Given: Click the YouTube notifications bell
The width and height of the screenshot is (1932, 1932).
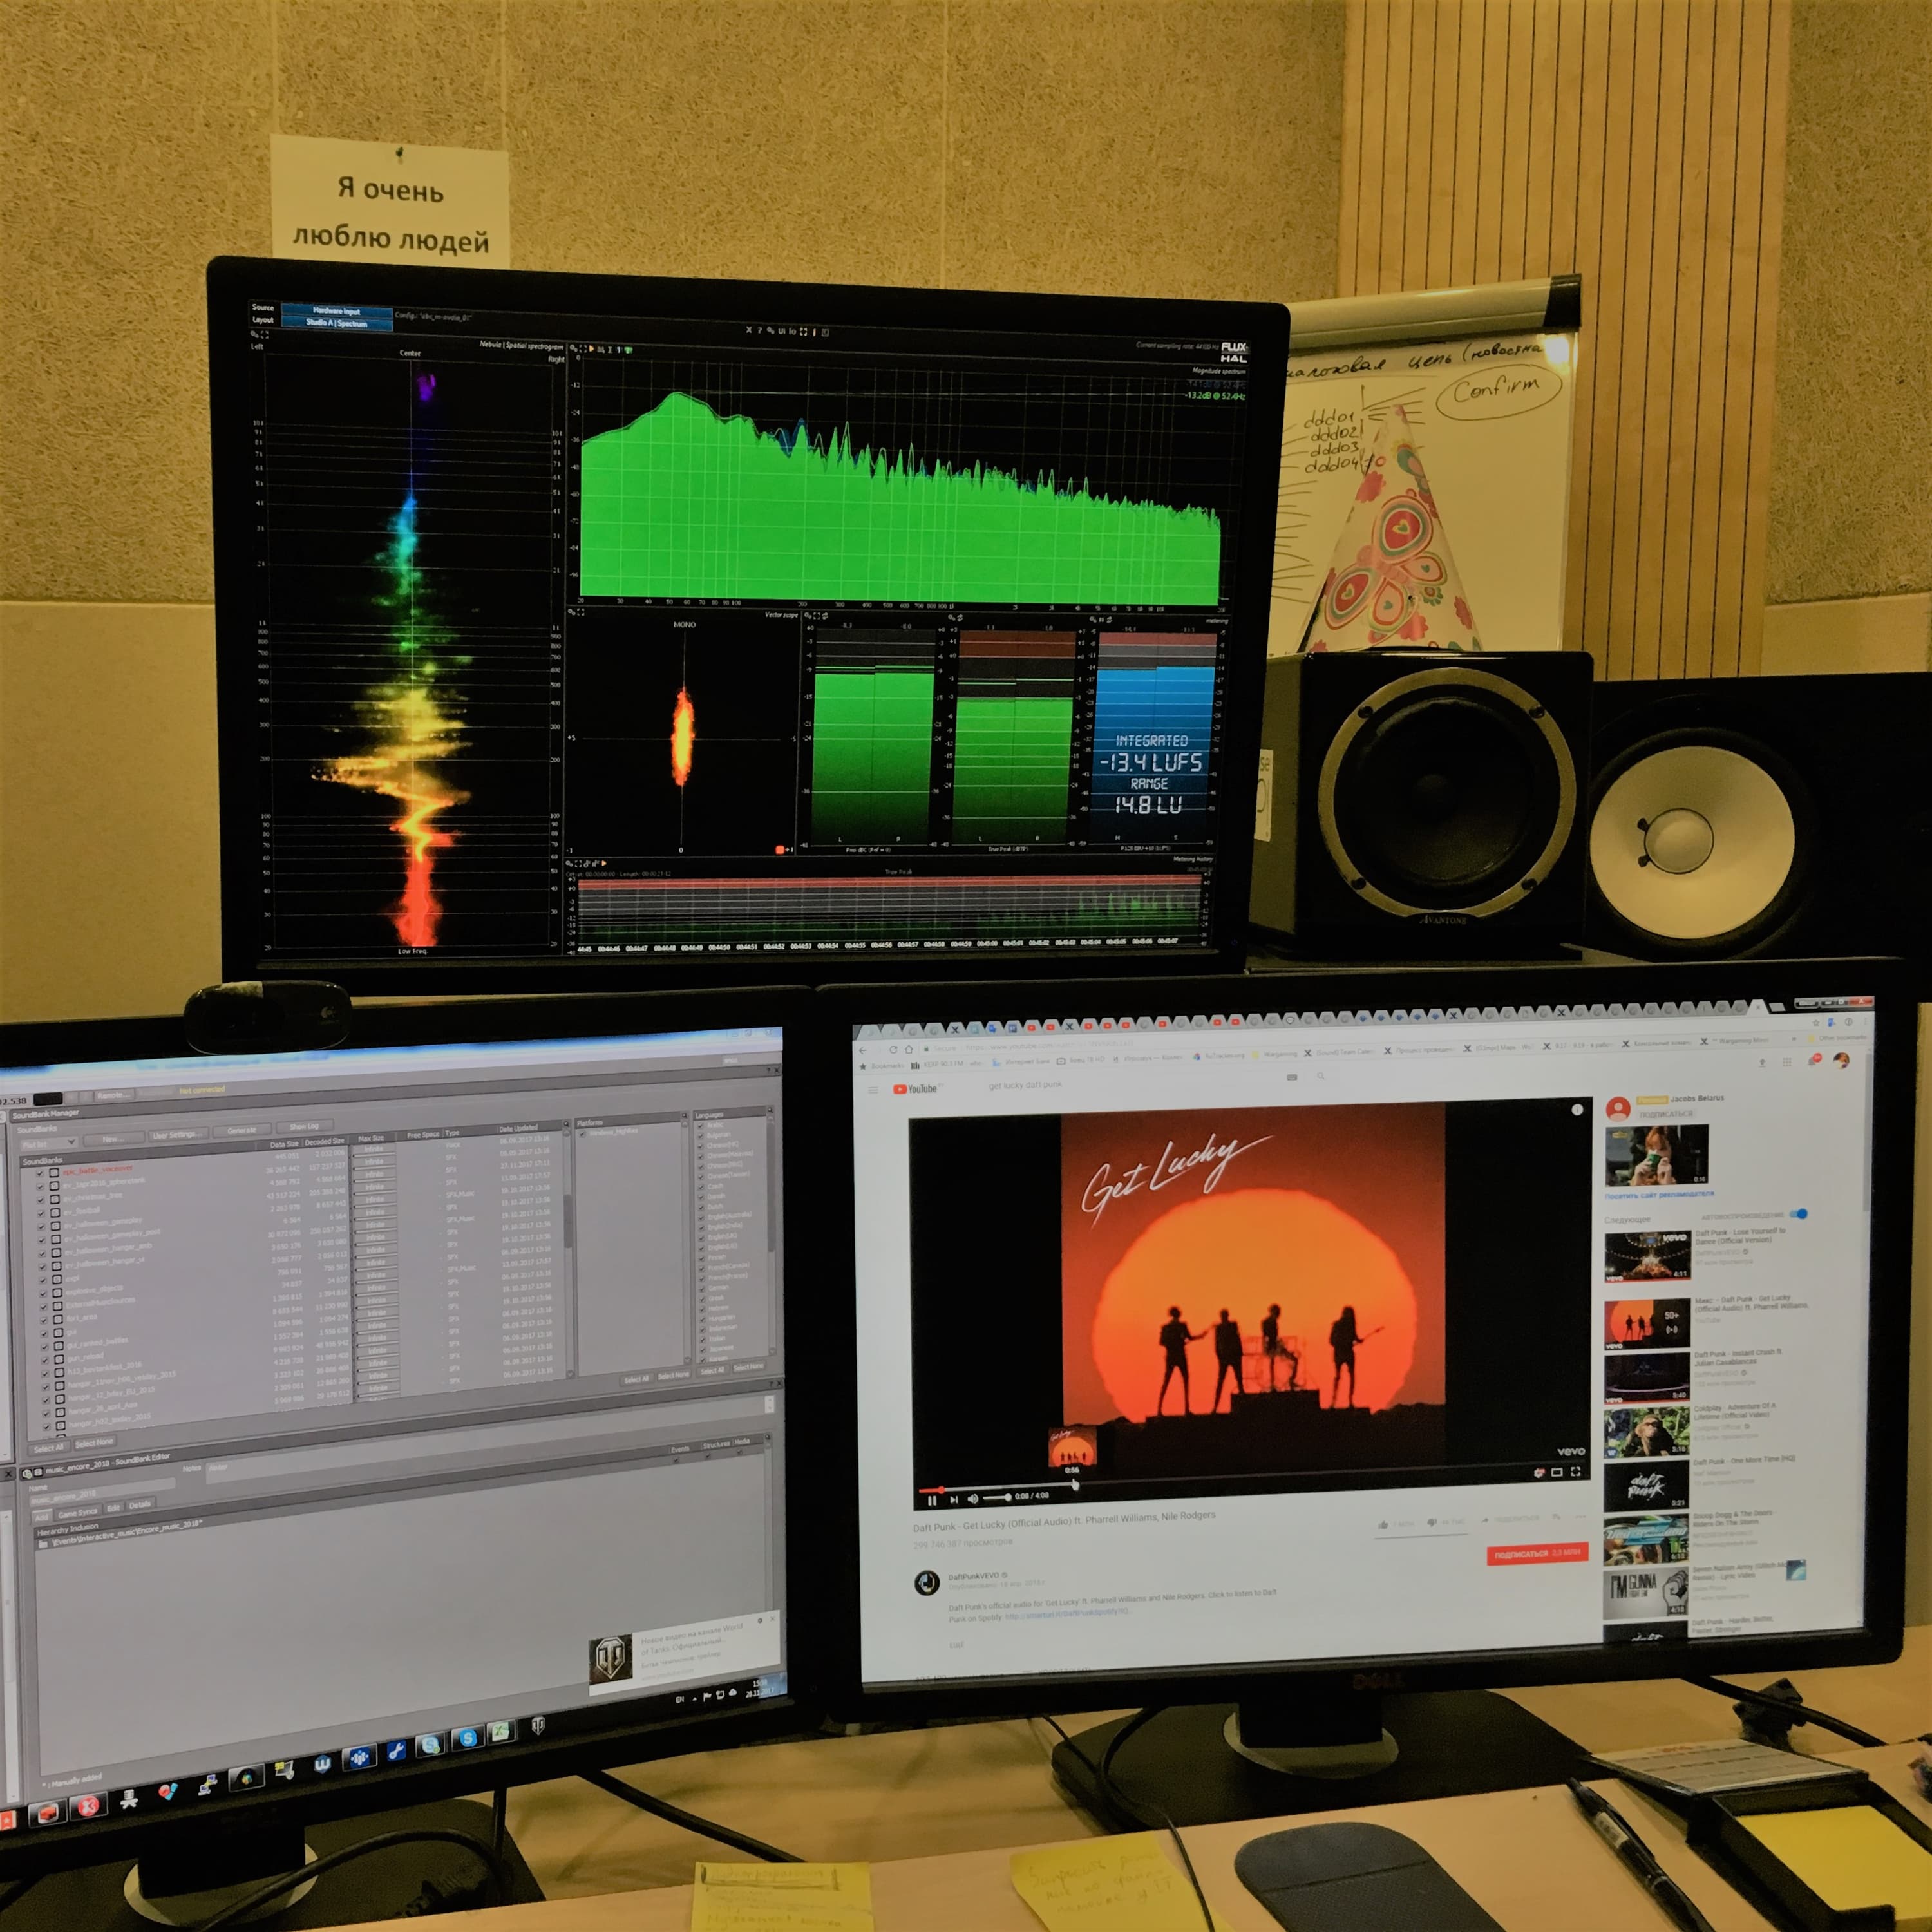Looking at the screenshot, I should tap(1813, 1061).
